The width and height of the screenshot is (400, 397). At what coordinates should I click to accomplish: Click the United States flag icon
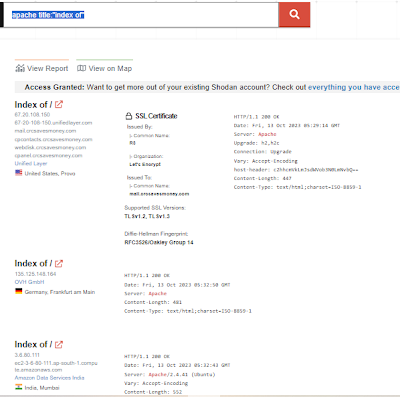point(19,173)
